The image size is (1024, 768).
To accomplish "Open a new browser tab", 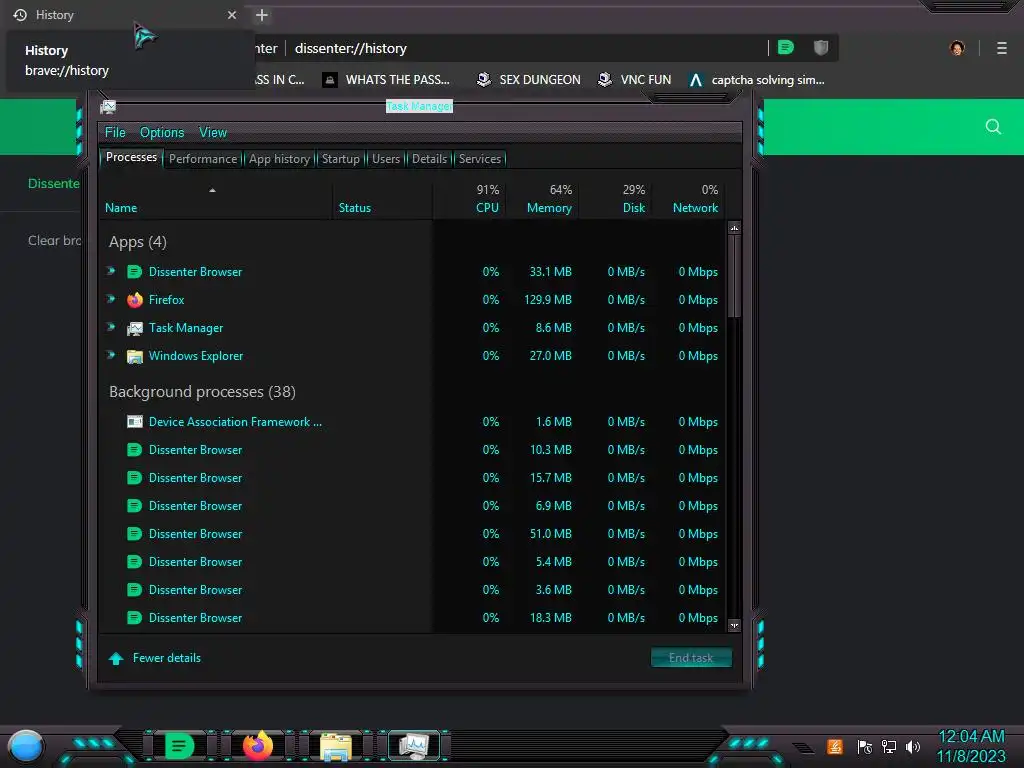I will [262, 14].
